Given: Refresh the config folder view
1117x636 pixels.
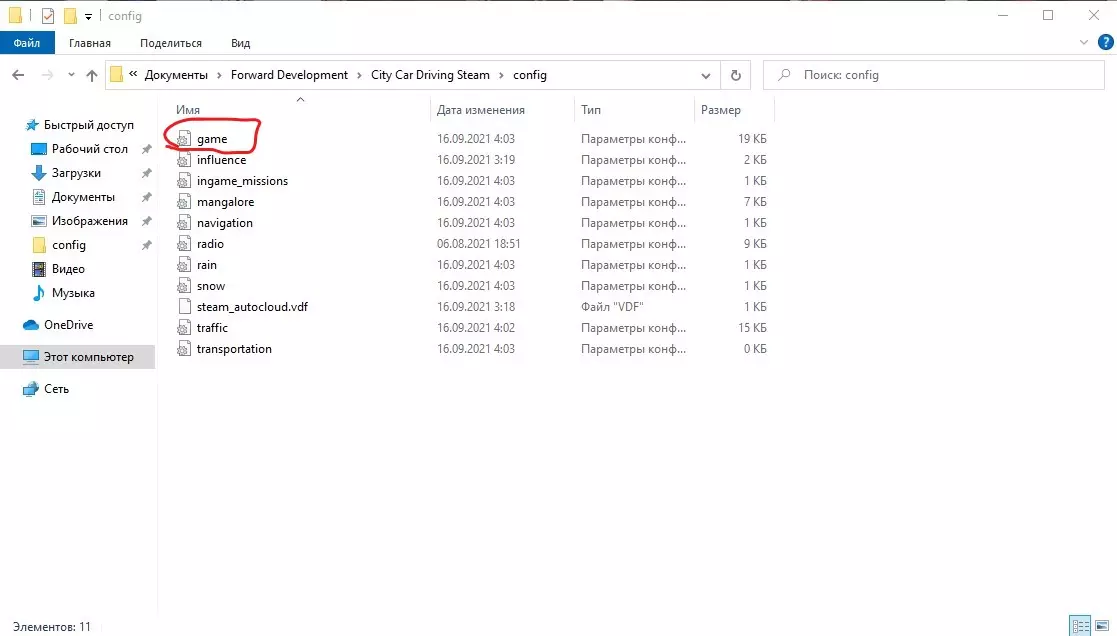Looking at the screenshot, I should [736, 75].
